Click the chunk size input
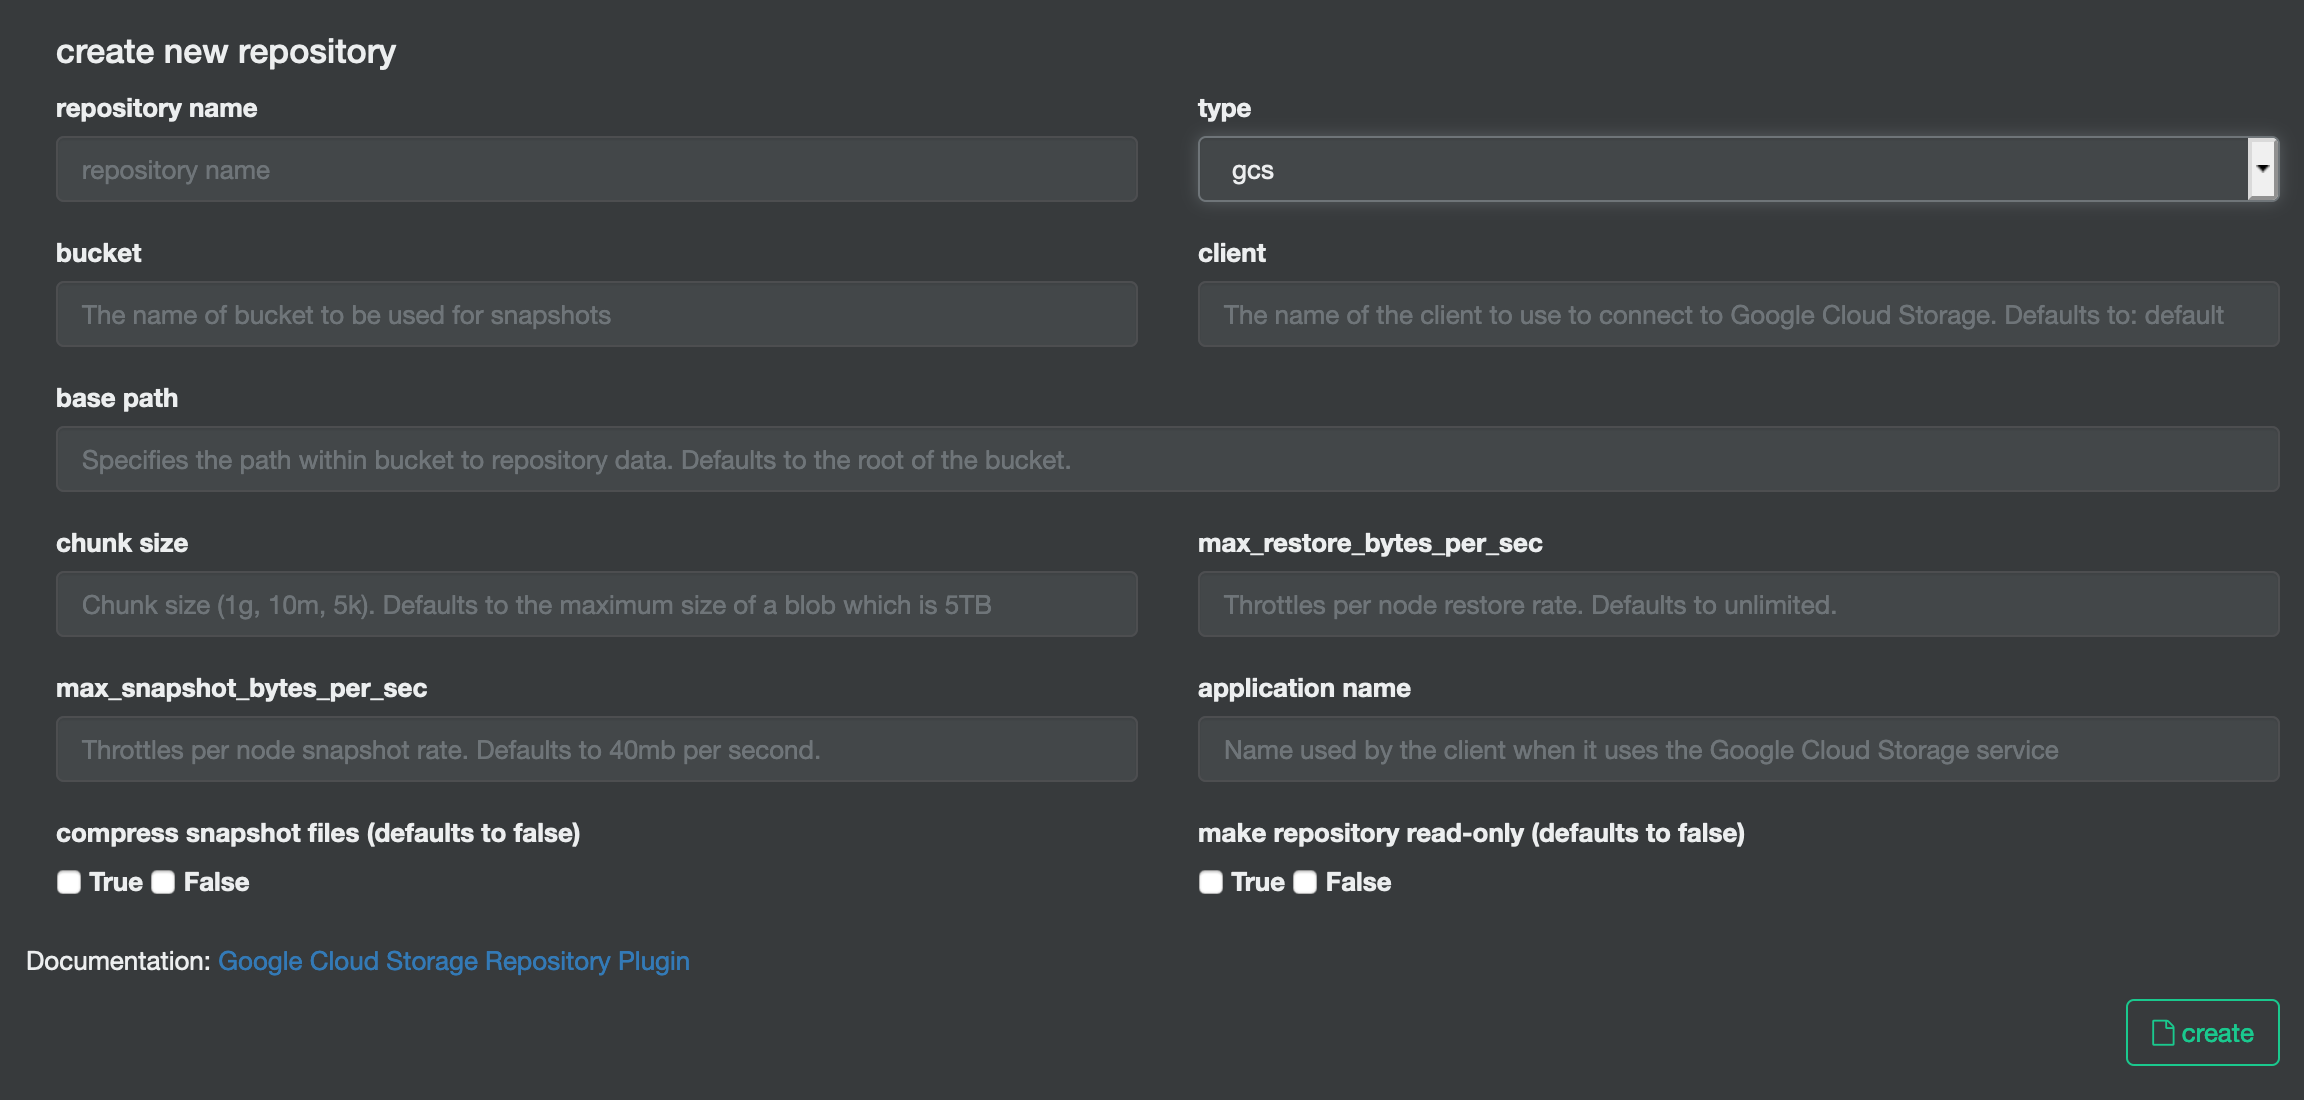 (x=596, y=605)
